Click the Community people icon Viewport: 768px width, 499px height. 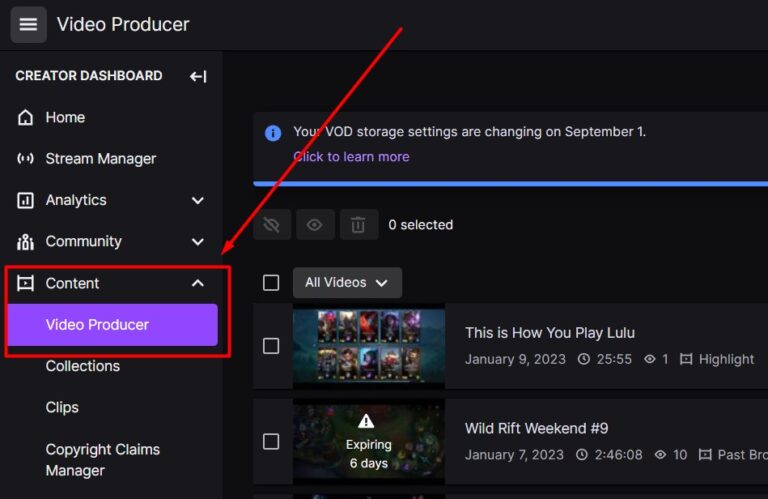click(25, 241)
